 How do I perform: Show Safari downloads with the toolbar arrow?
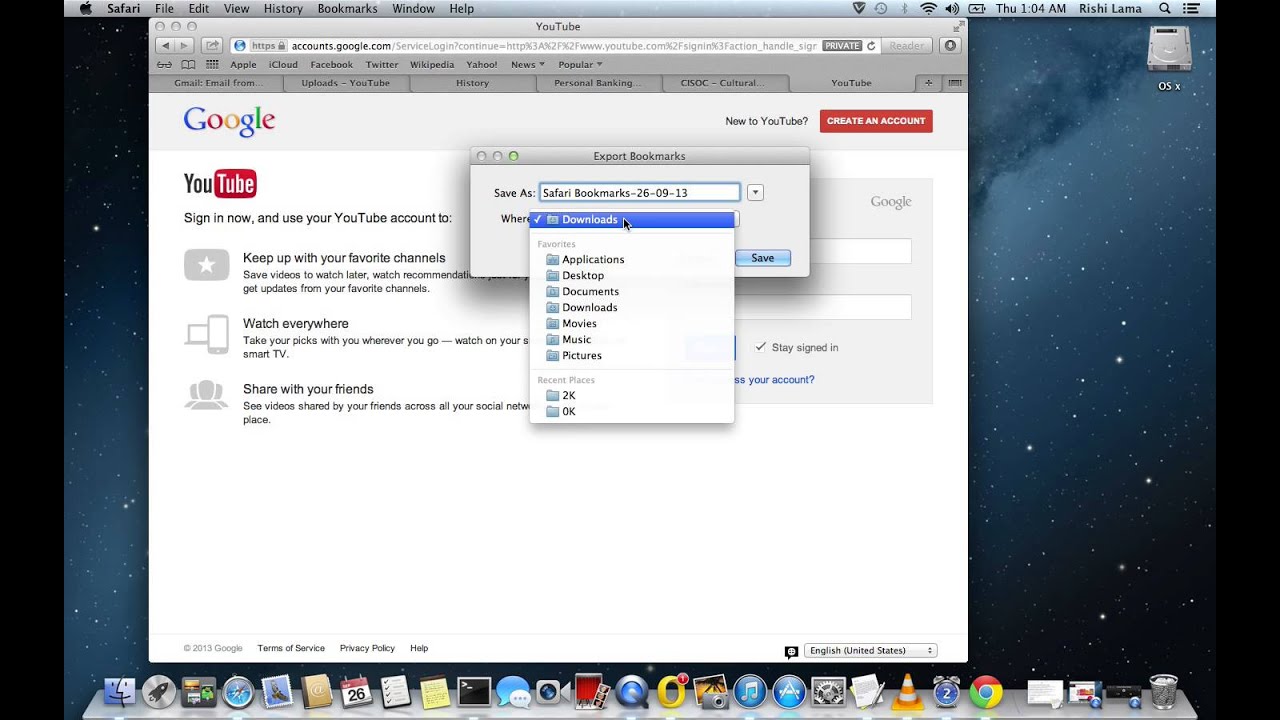(950, 46)
